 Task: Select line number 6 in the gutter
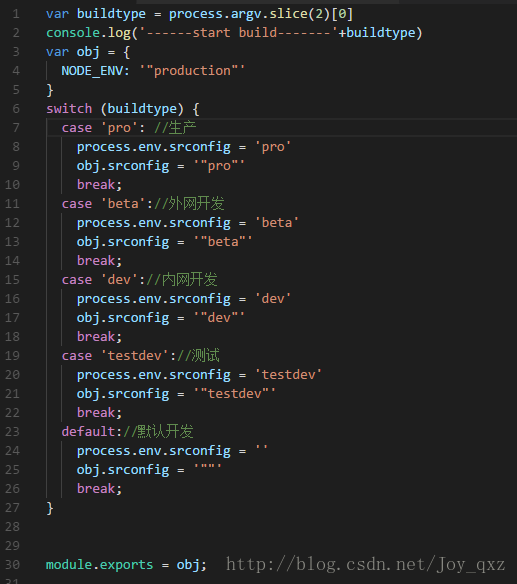16,109
